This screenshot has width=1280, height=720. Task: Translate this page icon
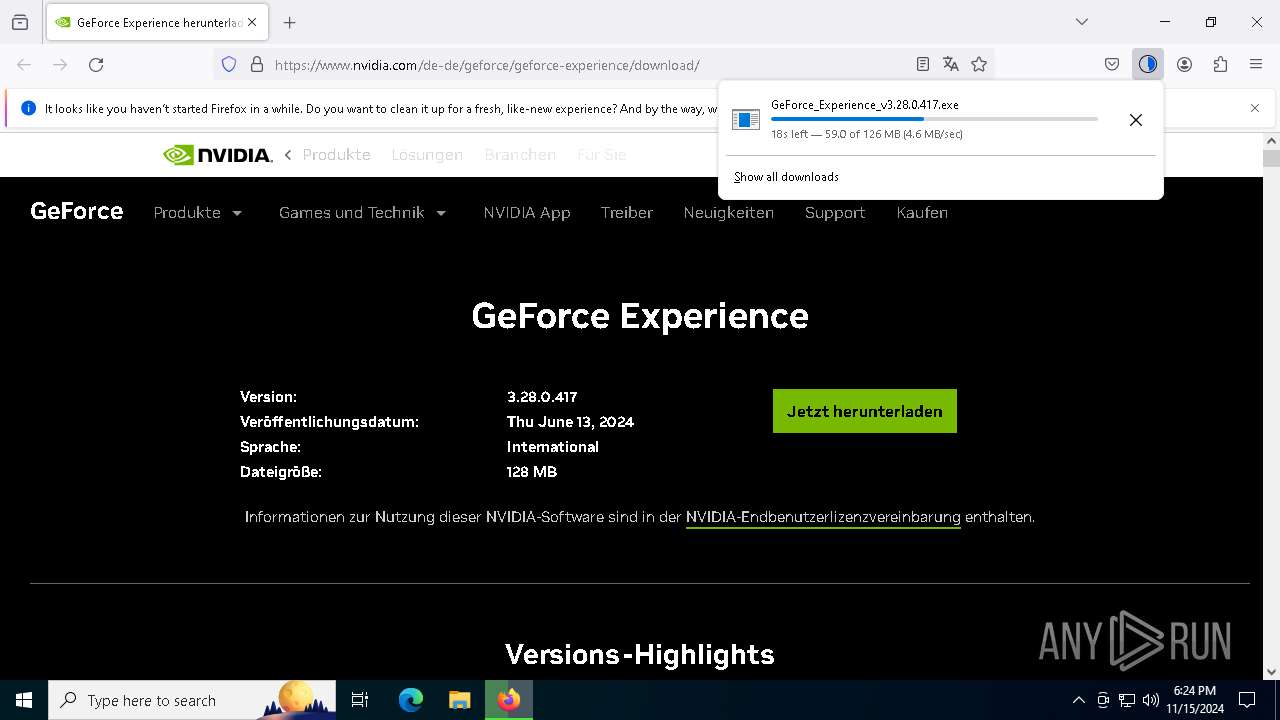tap(951, 64)
